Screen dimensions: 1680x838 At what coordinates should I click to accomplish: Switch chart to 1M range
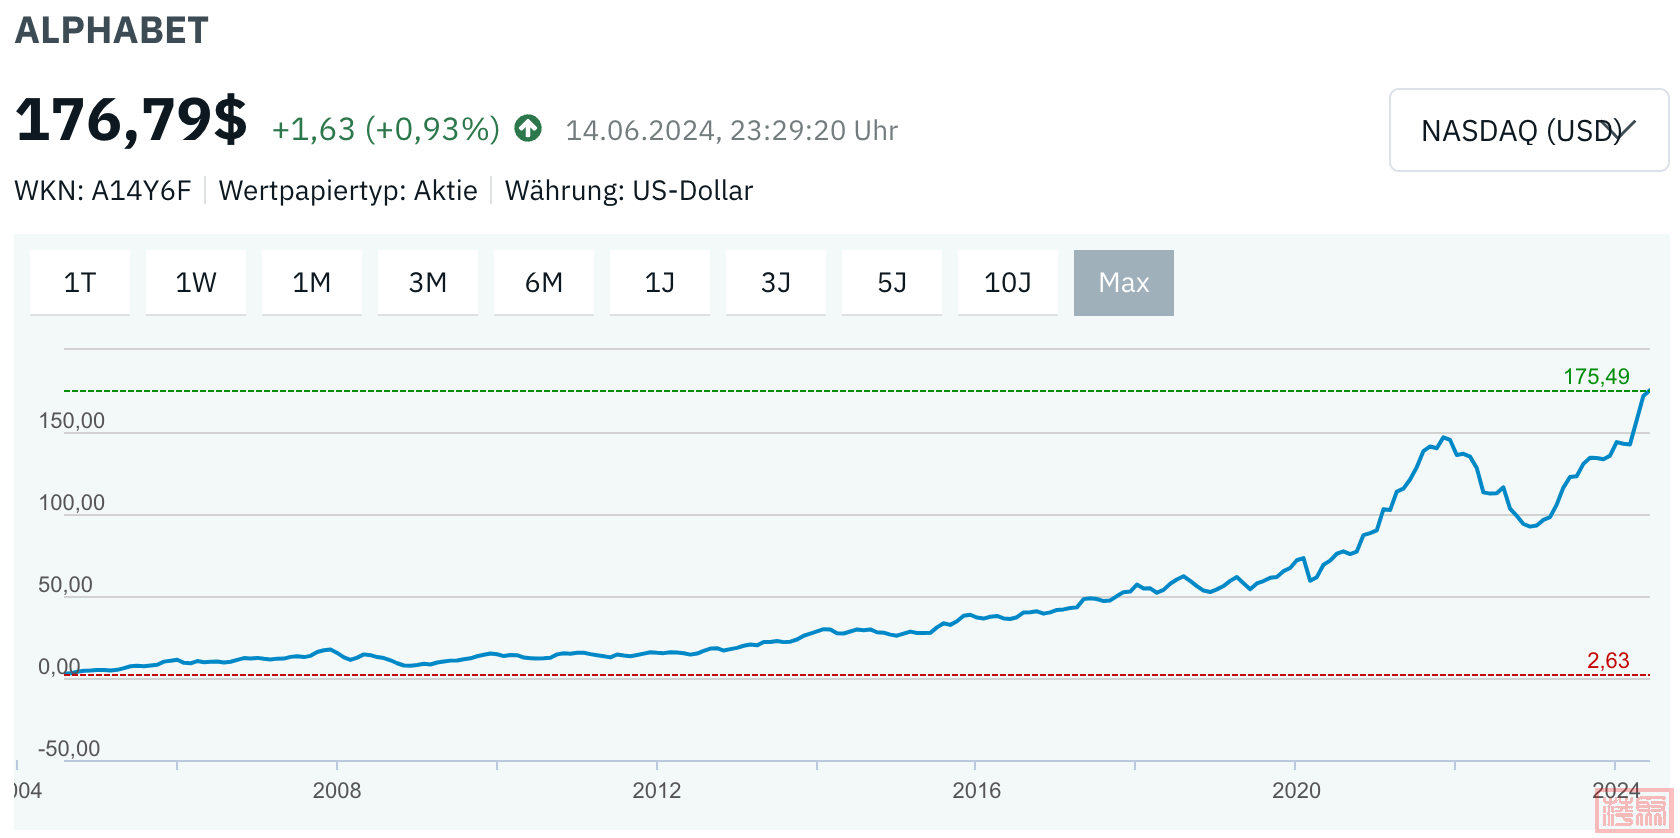coord(312,283)
